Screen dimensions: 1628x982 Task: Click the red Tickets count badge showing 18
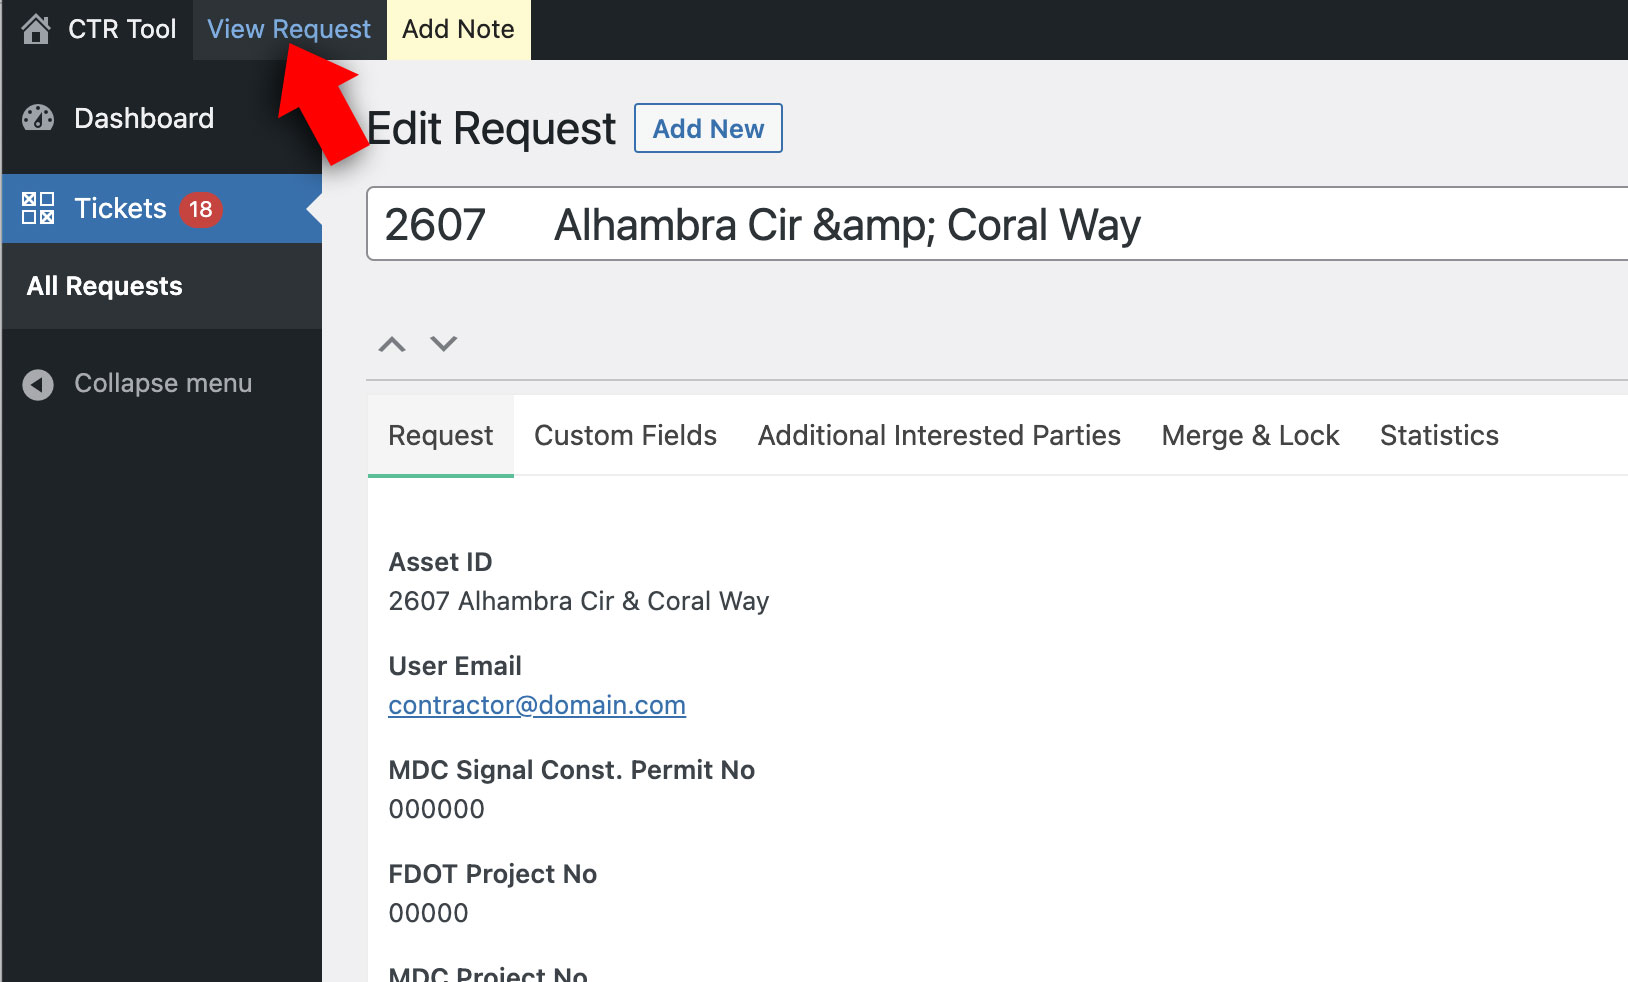200,208
